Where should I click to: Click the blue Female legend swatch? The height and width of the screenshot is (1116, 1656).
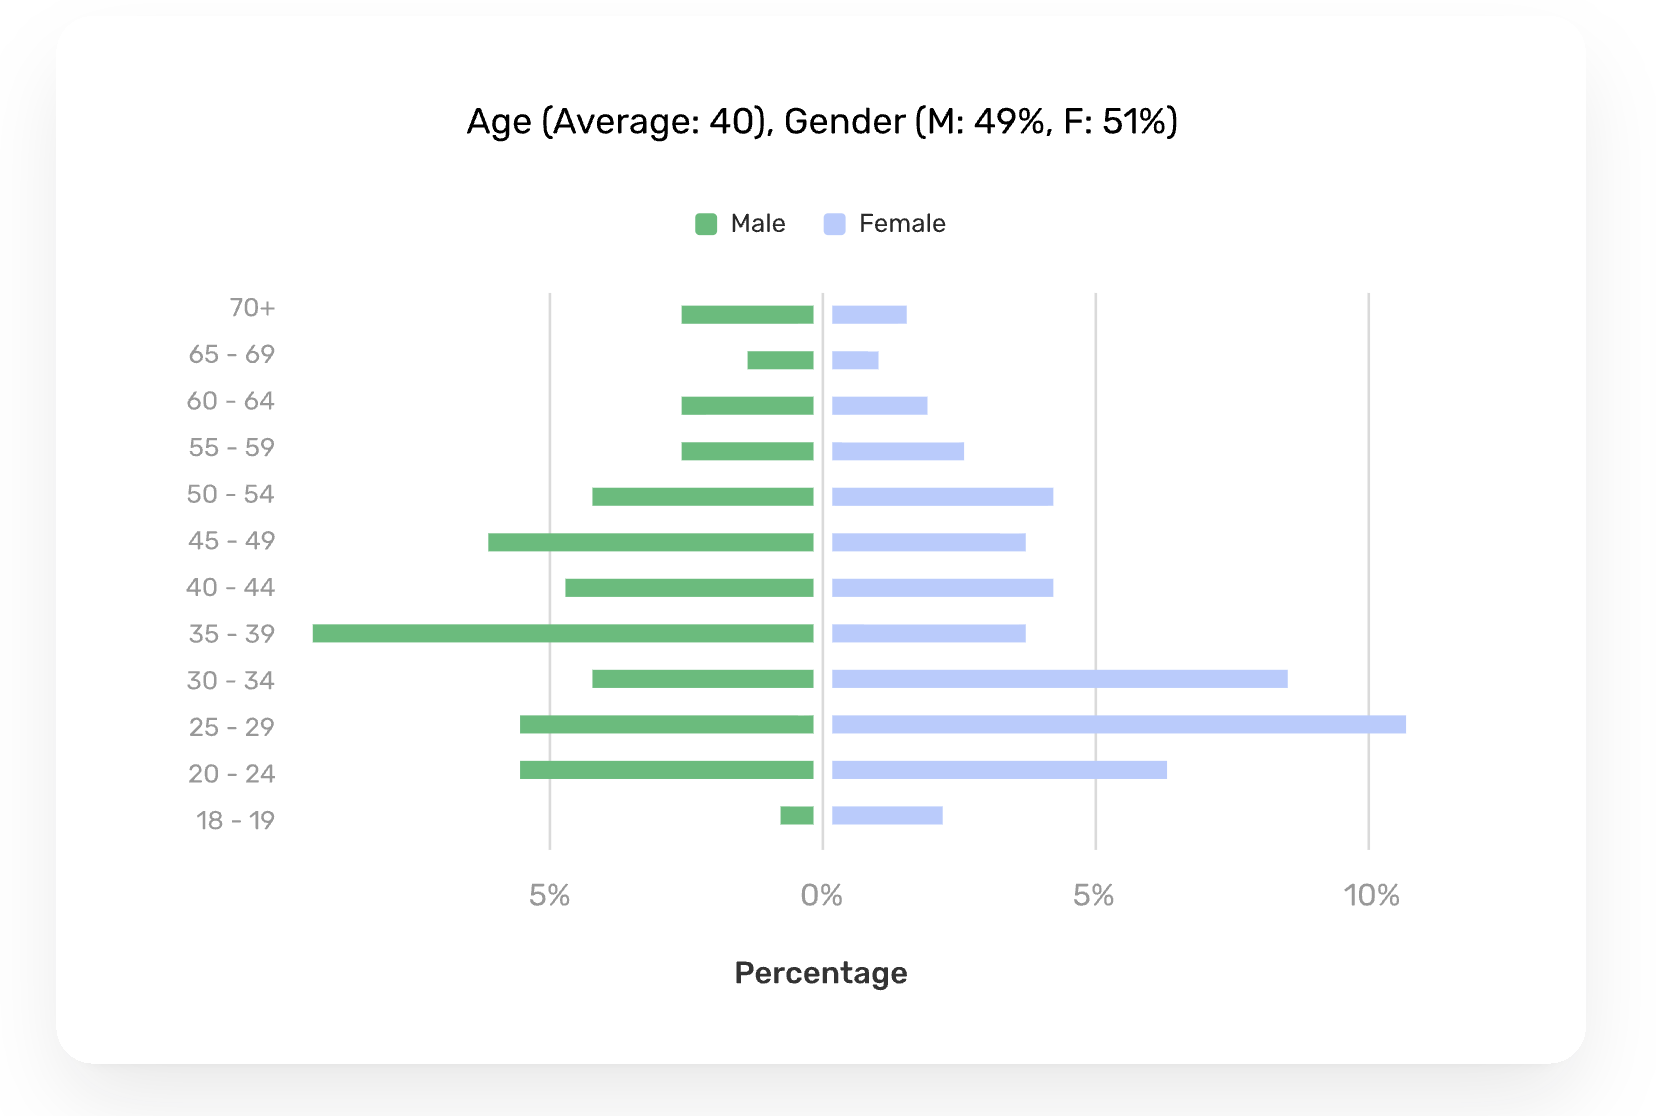(x=834, y=224)
